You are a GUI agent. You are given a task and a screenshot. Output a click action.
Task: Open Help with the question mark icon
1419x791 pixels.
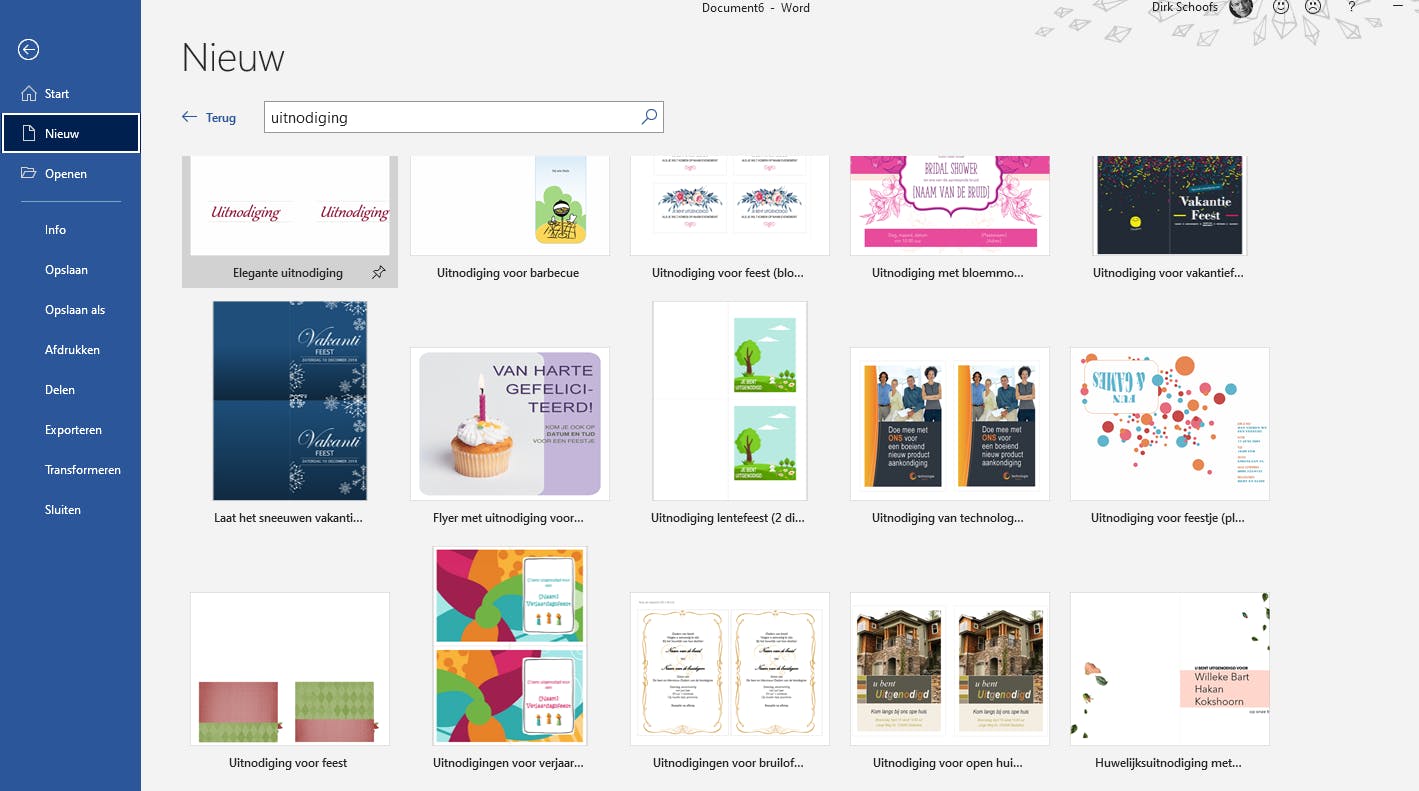click(x=1352, y=7)
